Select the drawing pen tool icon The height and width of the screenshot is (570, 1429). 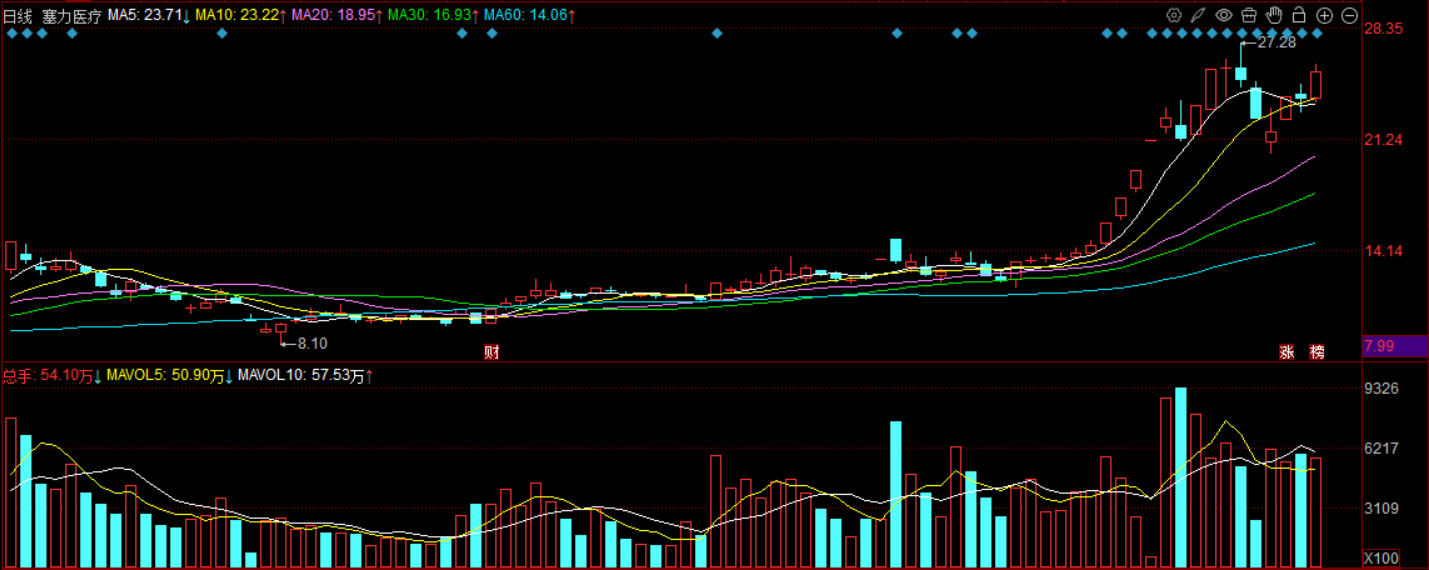coord(1198,15)
